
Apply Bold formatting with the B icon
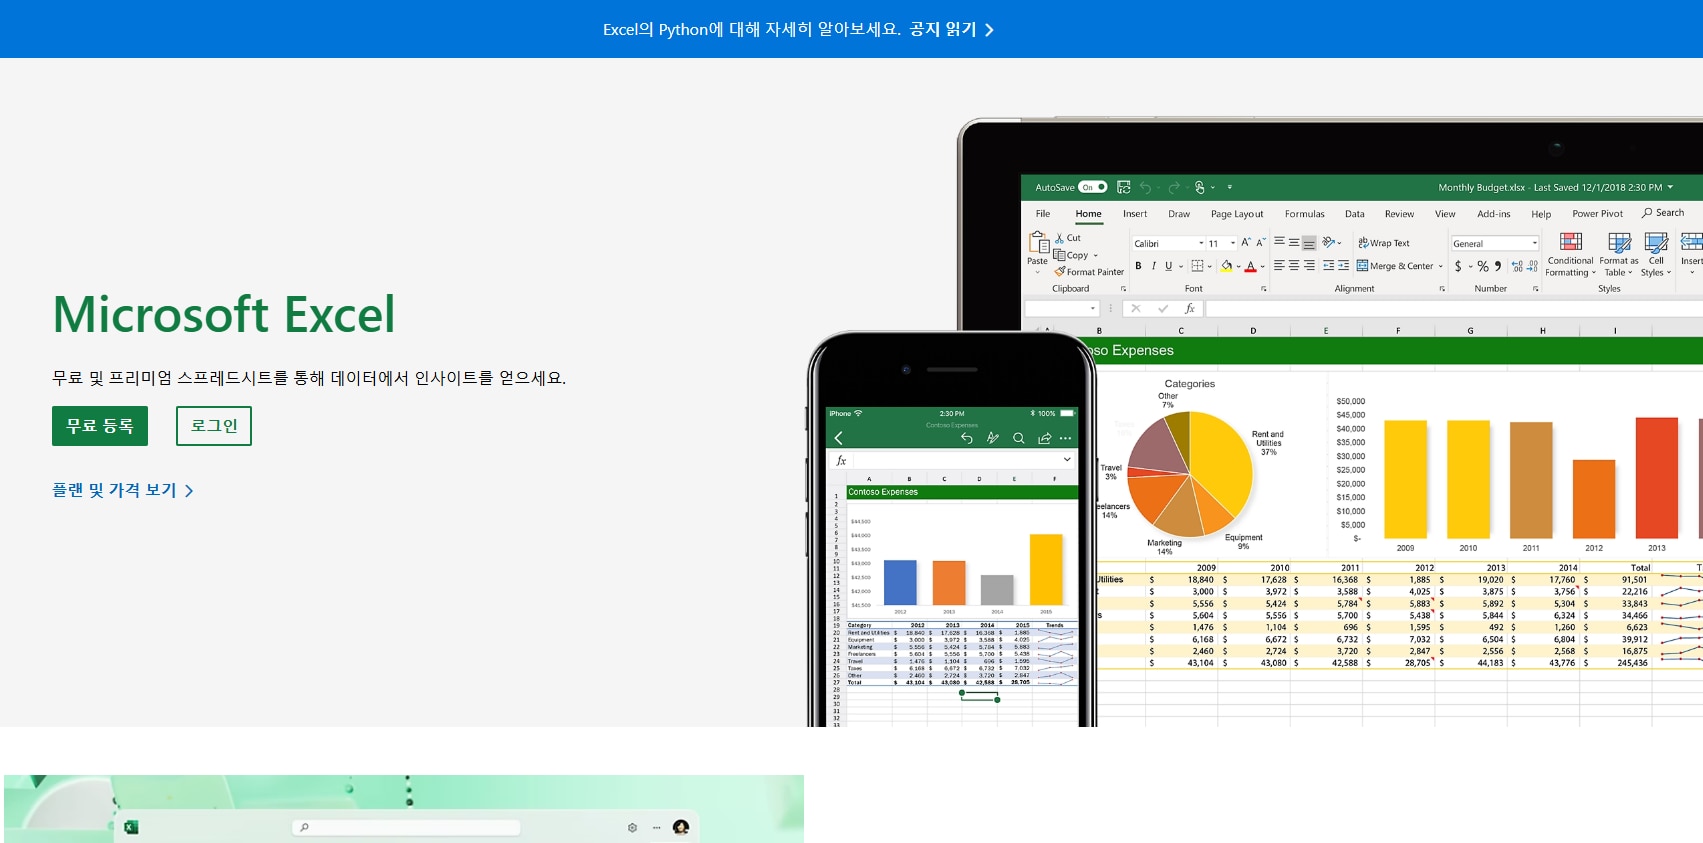pos(1138,266)
